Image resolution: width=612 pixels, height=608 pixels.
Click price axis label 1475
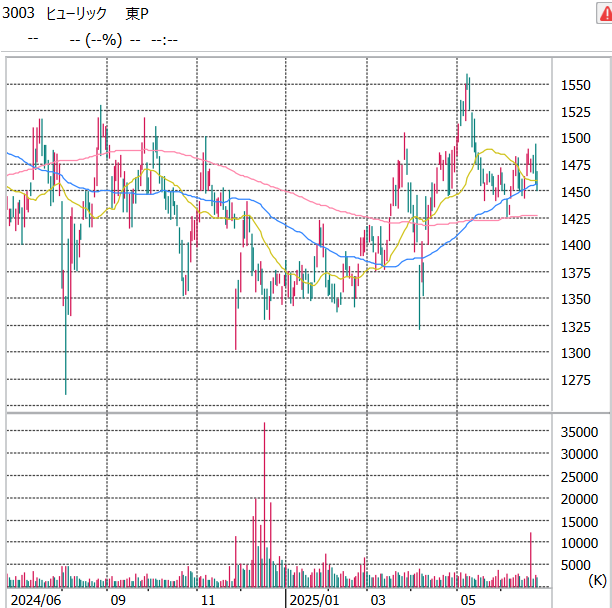pyautogui.click(x=576, y=165)
